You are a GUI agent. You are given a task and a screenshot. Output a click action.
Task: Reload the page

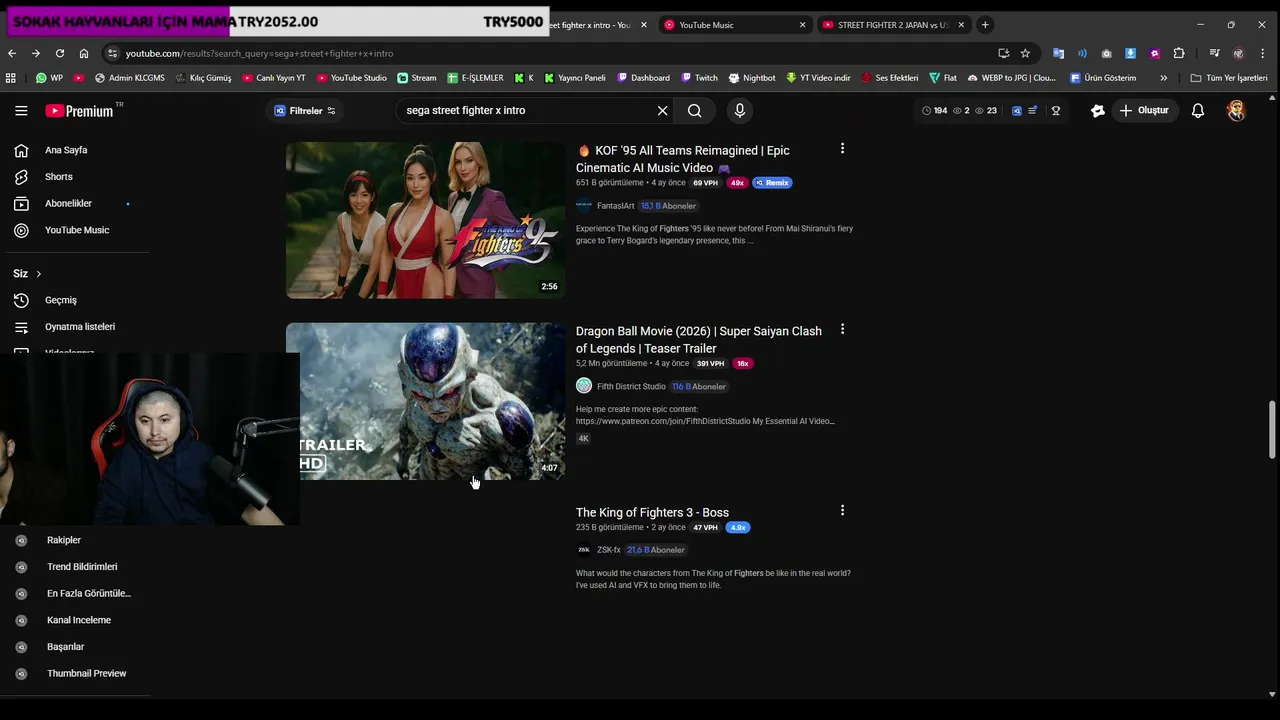point(60,53)
